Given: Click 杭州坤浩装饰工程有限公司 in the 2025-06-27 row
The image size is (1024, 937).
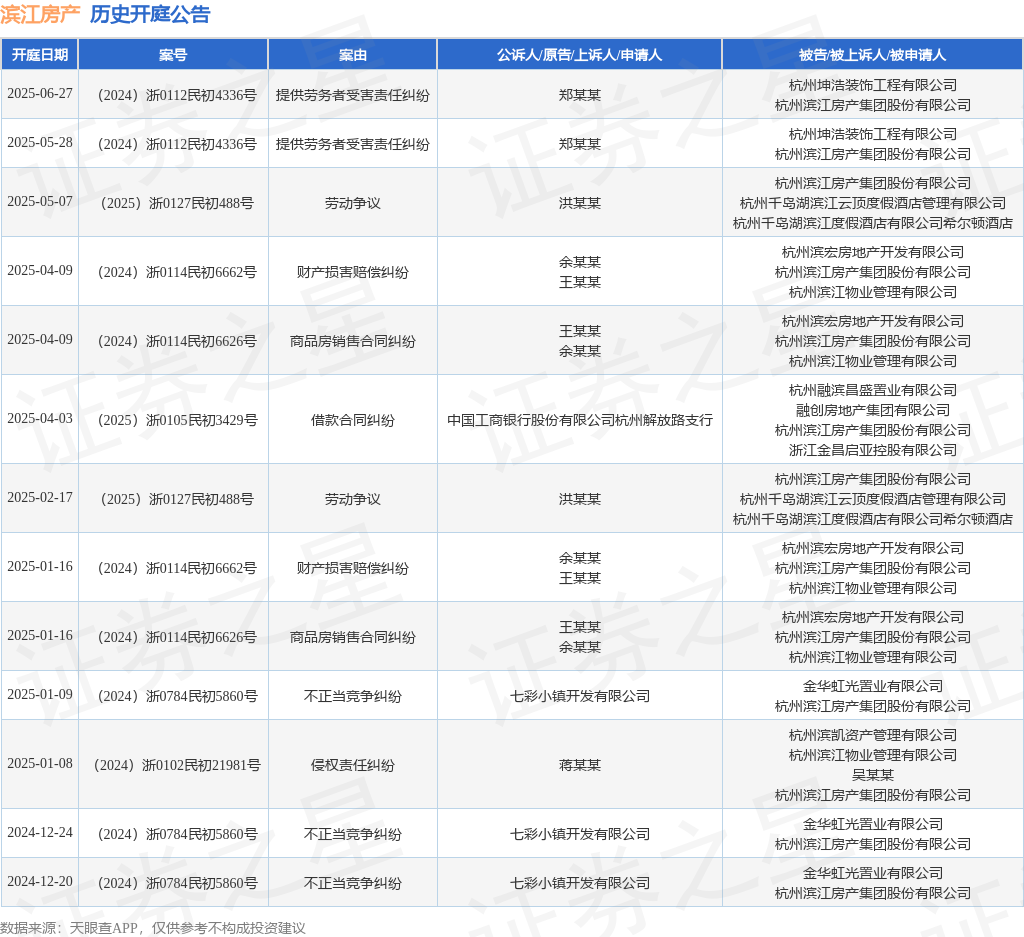Looking at the screenshot, I should pyautogui.click(x=872, y=85).
